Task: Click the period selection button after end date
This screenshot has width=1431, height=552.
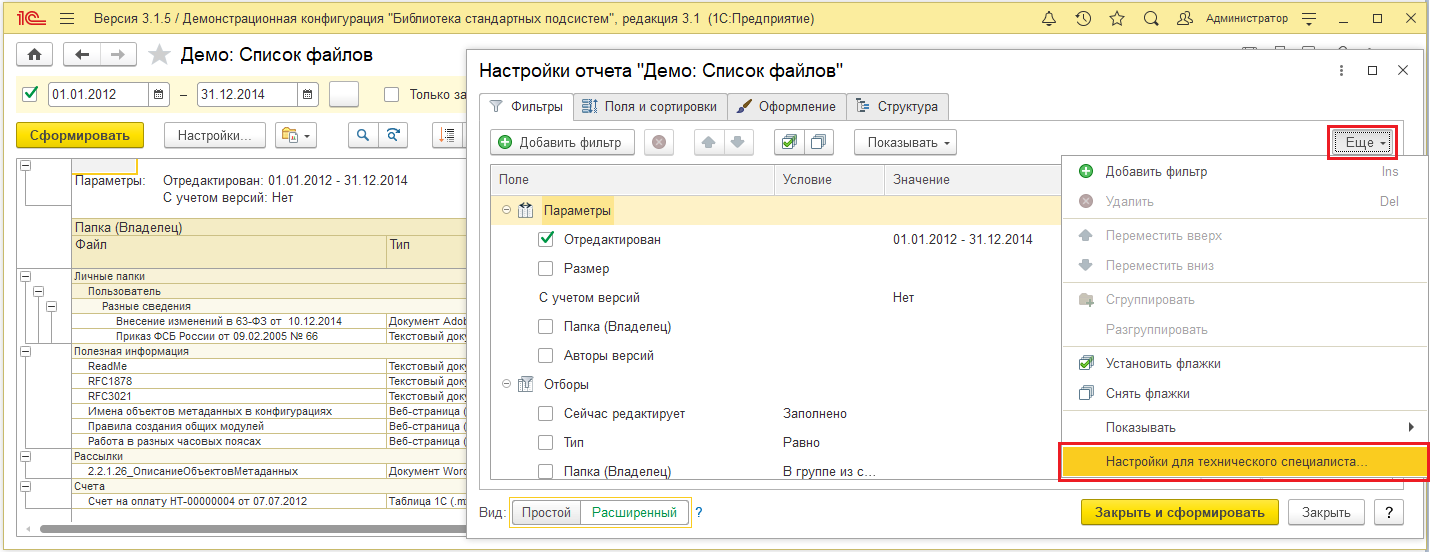Action: tap(344, 95)
